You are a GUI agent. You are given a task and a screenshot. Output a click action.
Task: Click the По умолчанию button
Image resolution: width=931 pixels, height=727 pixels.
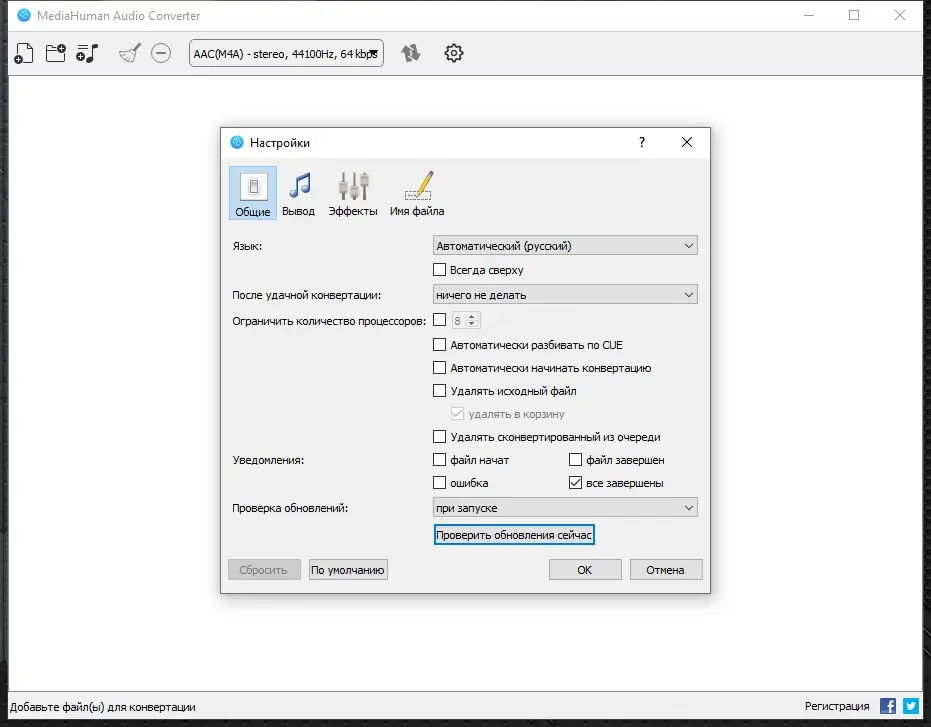(x=348, y=570)
